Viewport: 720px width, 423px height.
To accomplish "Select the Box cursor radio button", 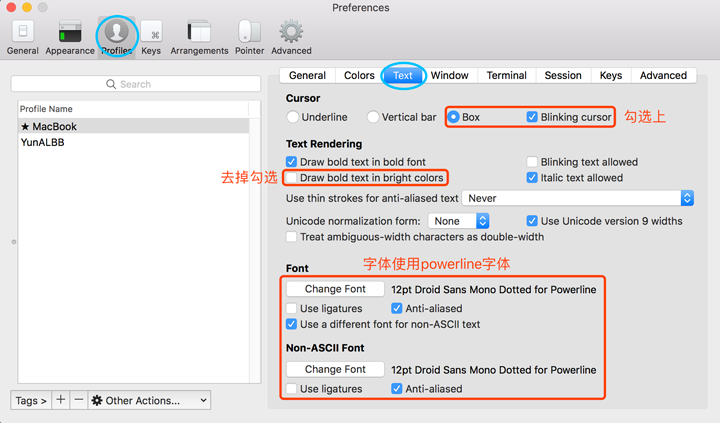I will [x=453, y=117].
